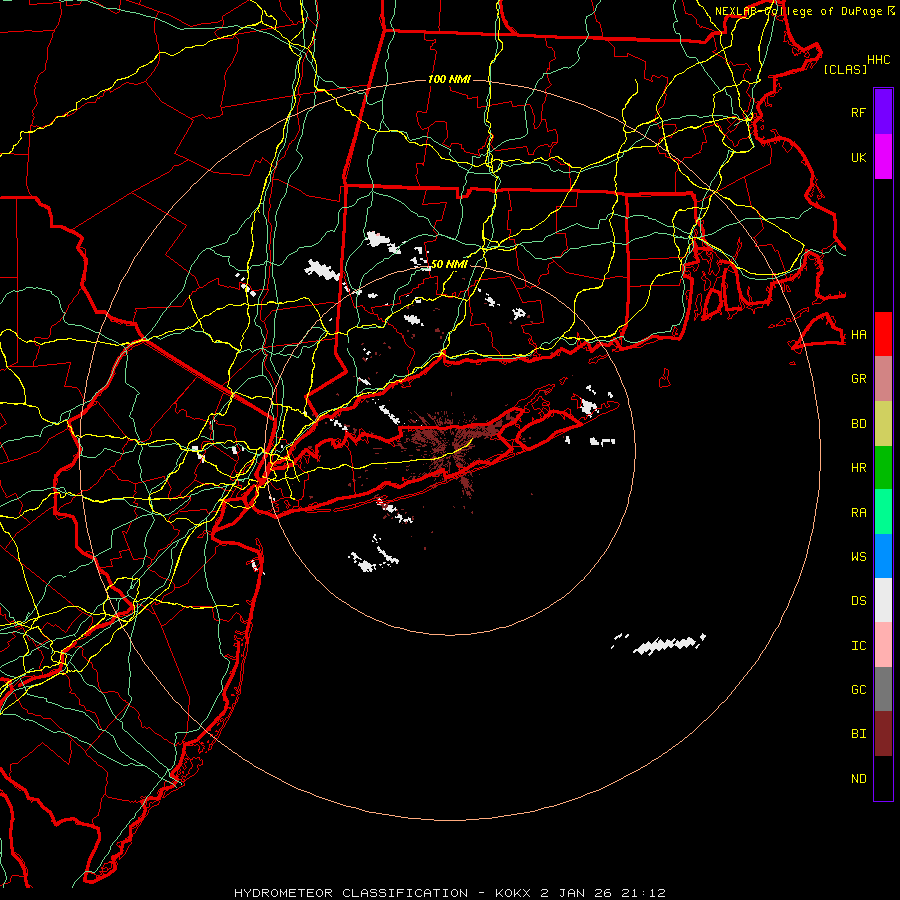Click the BI legend label

[858, 734]
